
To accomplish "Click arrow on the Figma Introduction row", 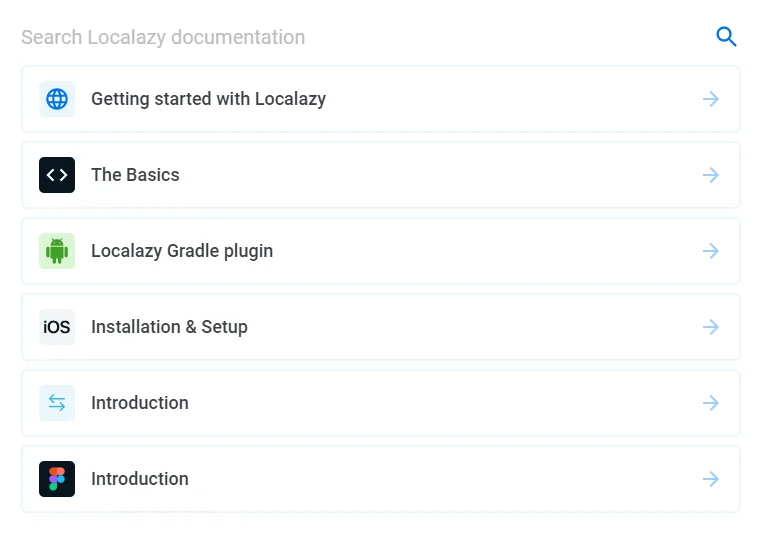I will pos(711,479).
